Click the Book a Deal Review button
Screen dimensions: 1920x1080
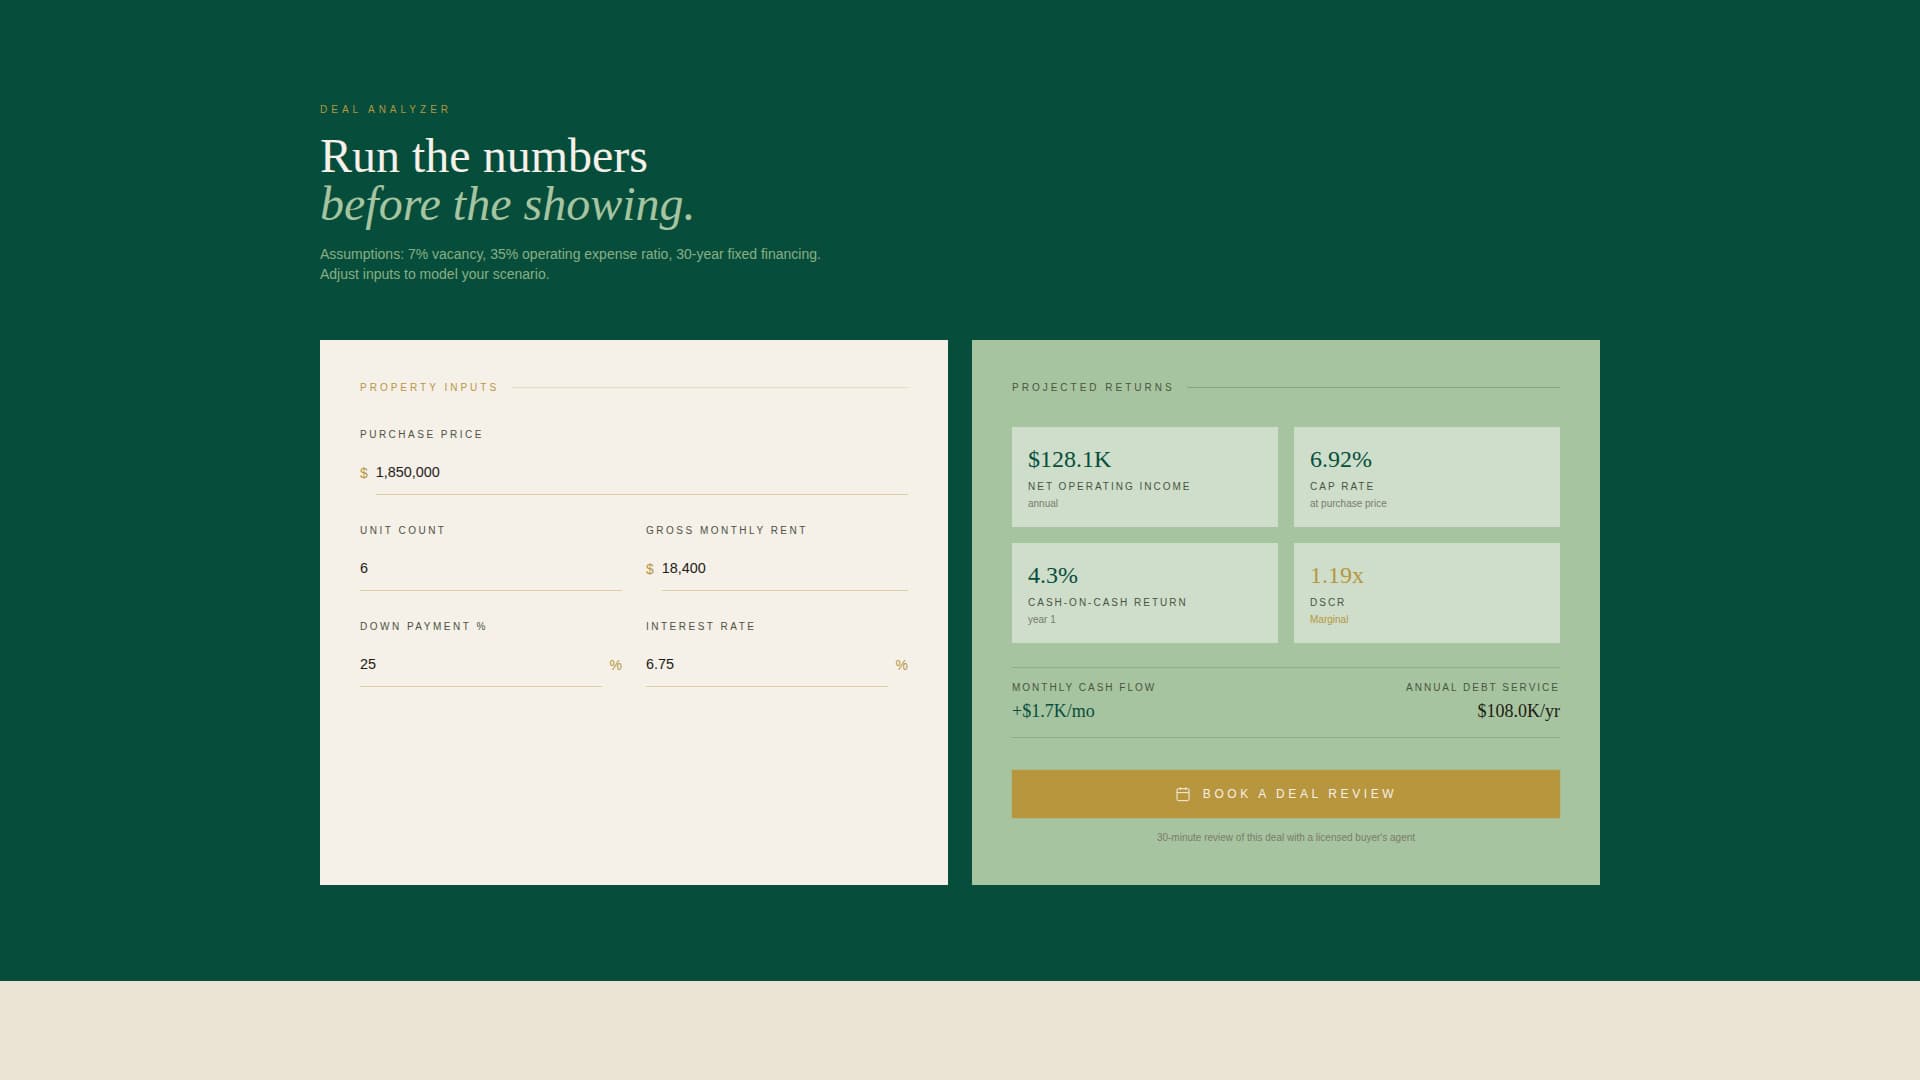click(x=1286, y=794)
